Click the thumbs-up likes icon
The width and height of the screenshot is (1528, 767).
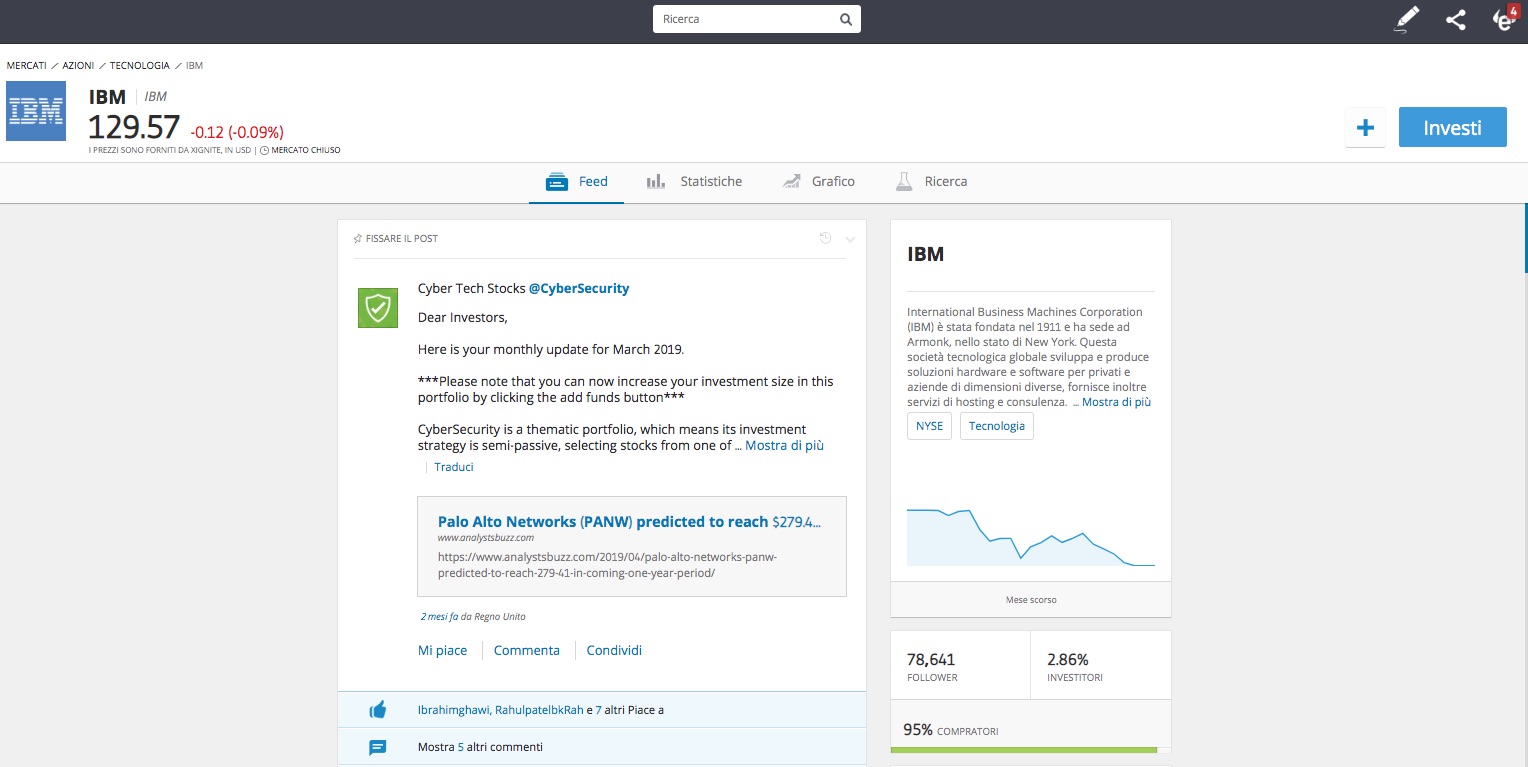point(377,710)
